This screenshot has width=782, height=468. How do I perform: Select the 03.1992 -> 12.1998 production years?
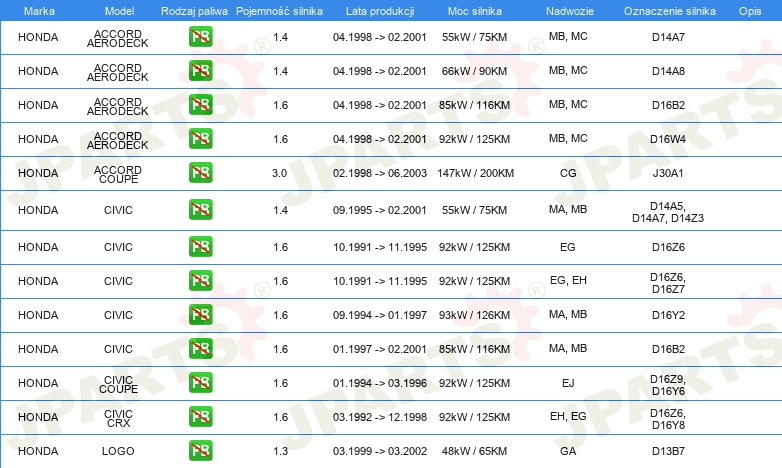coord(380,417)
